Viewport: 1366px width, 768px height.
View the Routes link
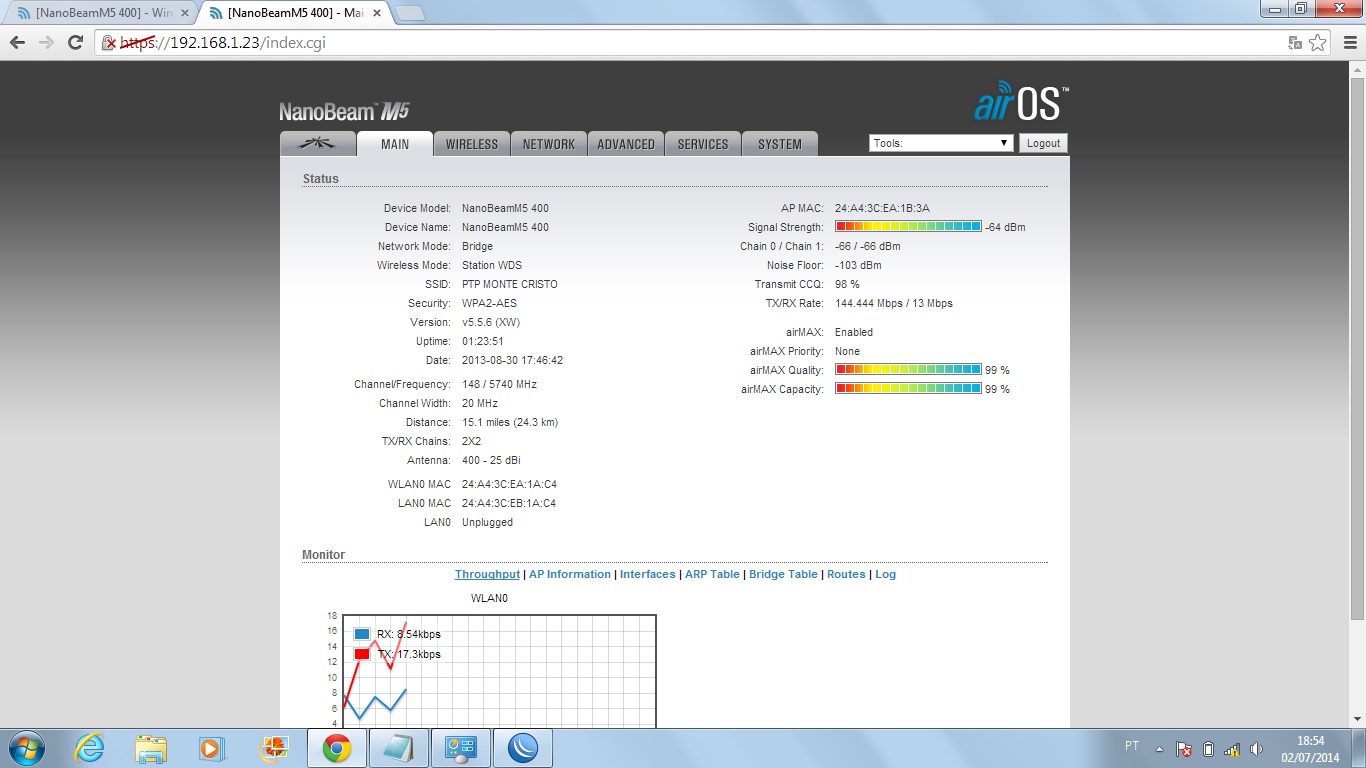(x=846, y=574)
